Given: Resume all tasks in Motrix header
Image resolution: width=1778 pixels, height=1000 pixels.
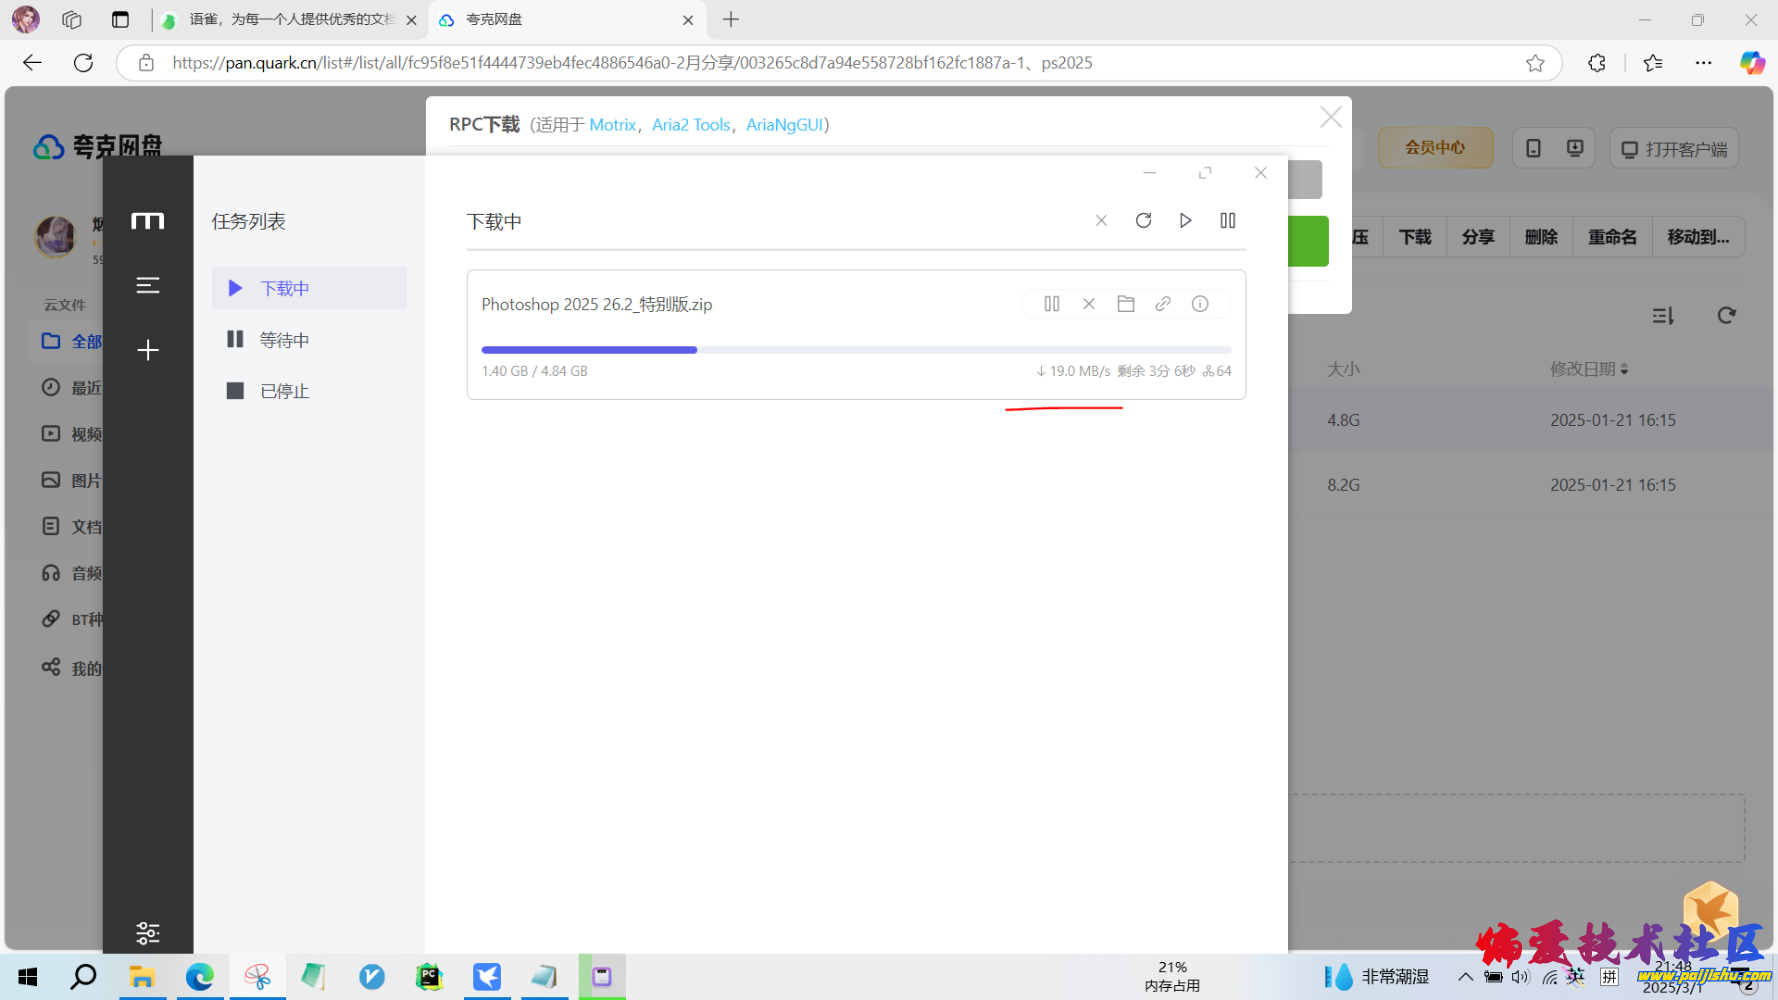Looking at the screenshot, I should point(1186,221).
